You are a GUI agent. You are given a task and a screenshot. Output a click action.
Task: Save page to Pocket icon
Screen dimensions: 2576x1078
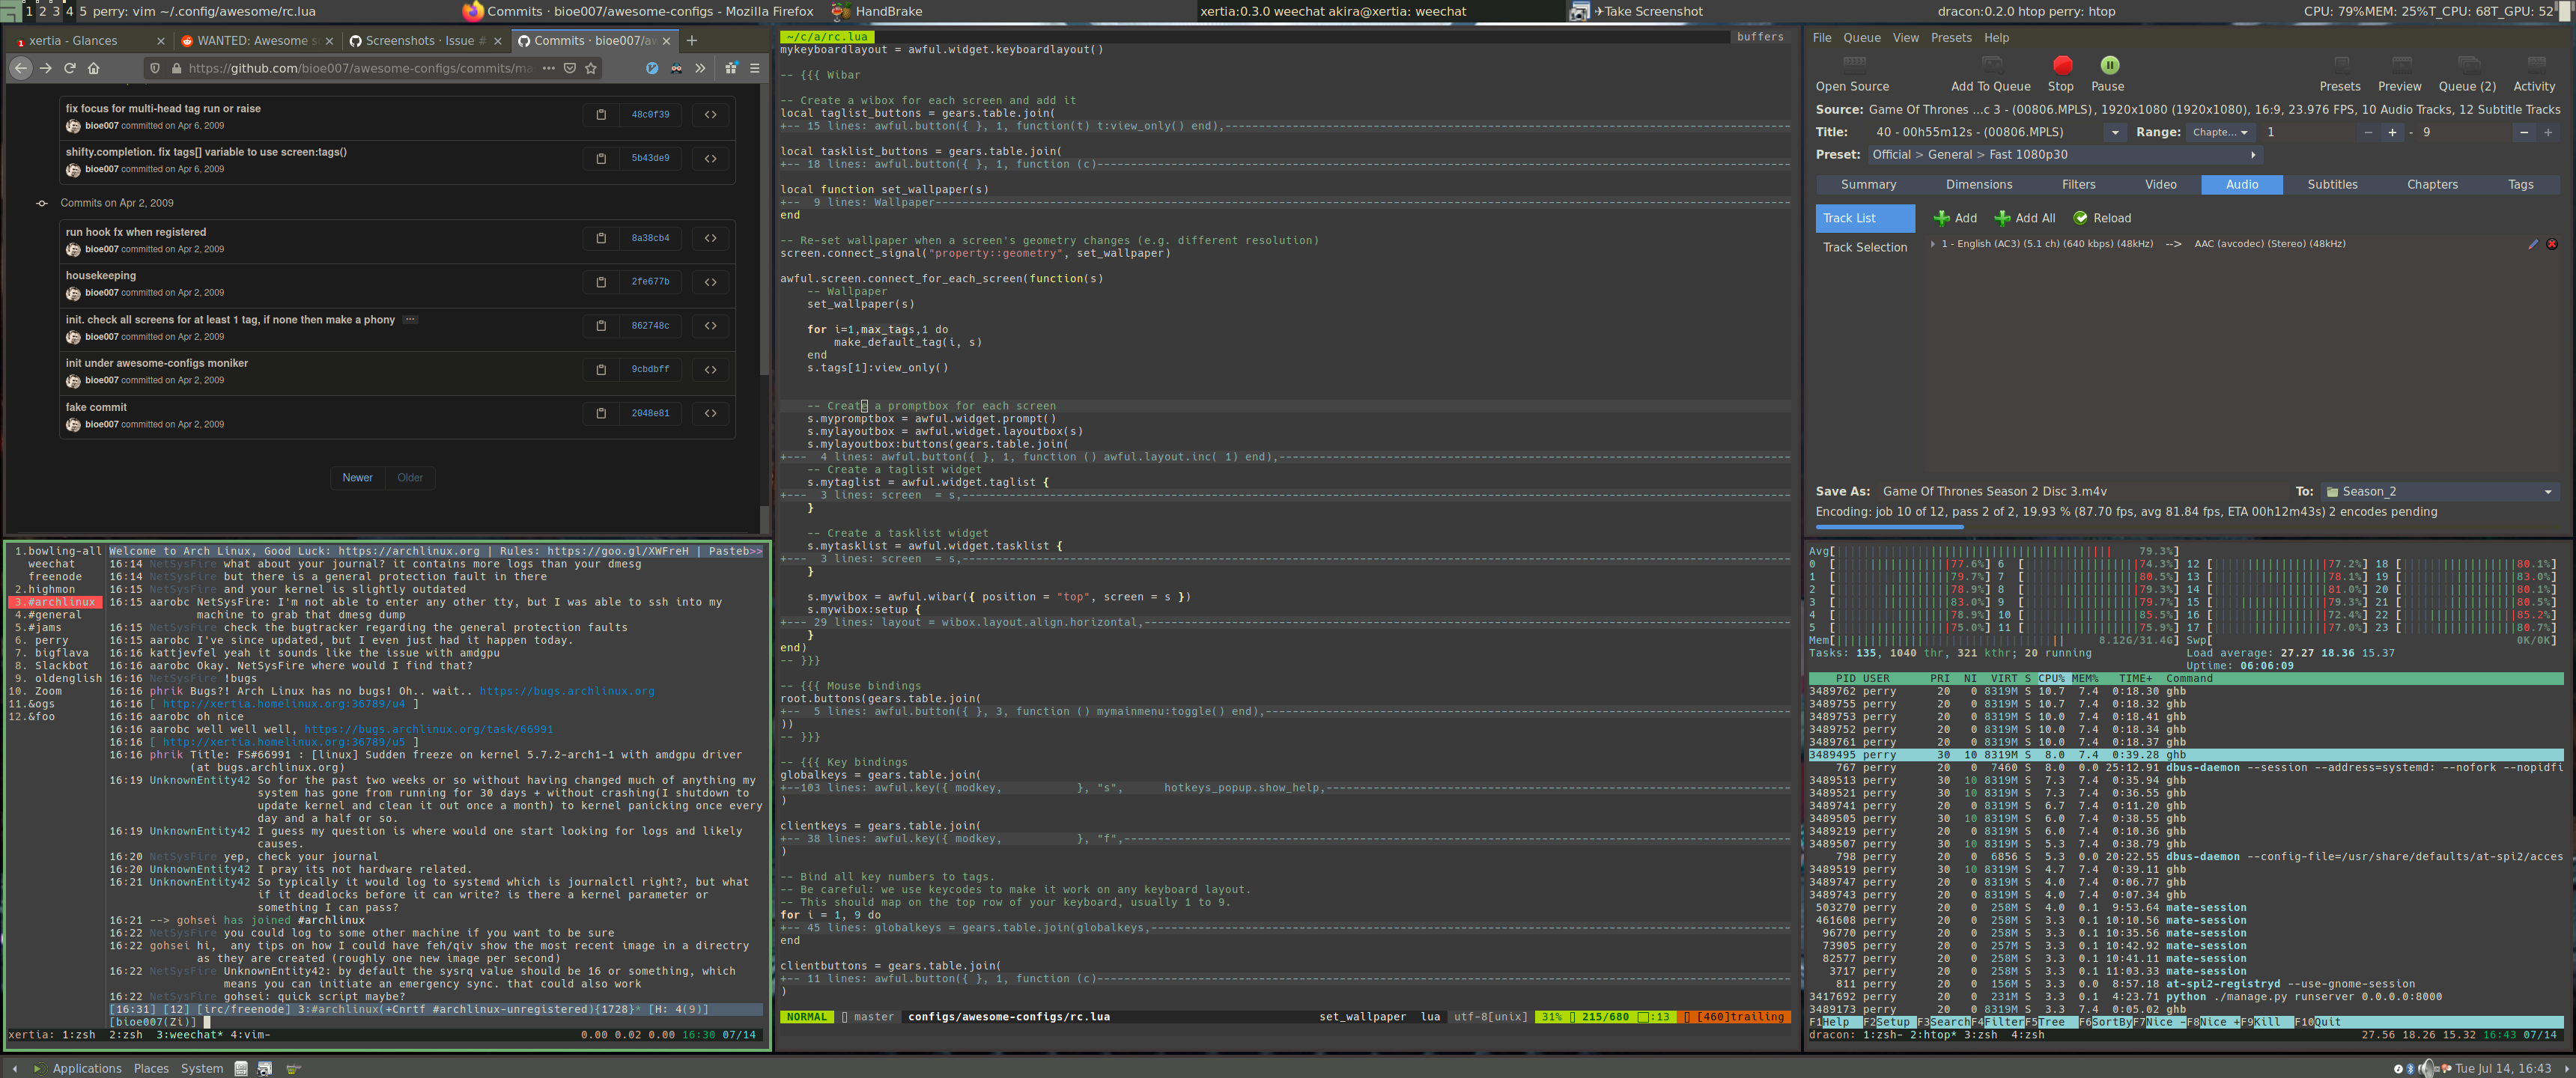pos(569,68)
